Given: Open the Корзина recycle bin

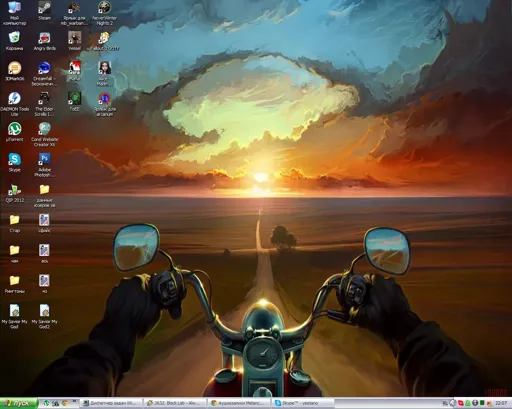Looking at the screenshot, I should click(x=14, y=41).
